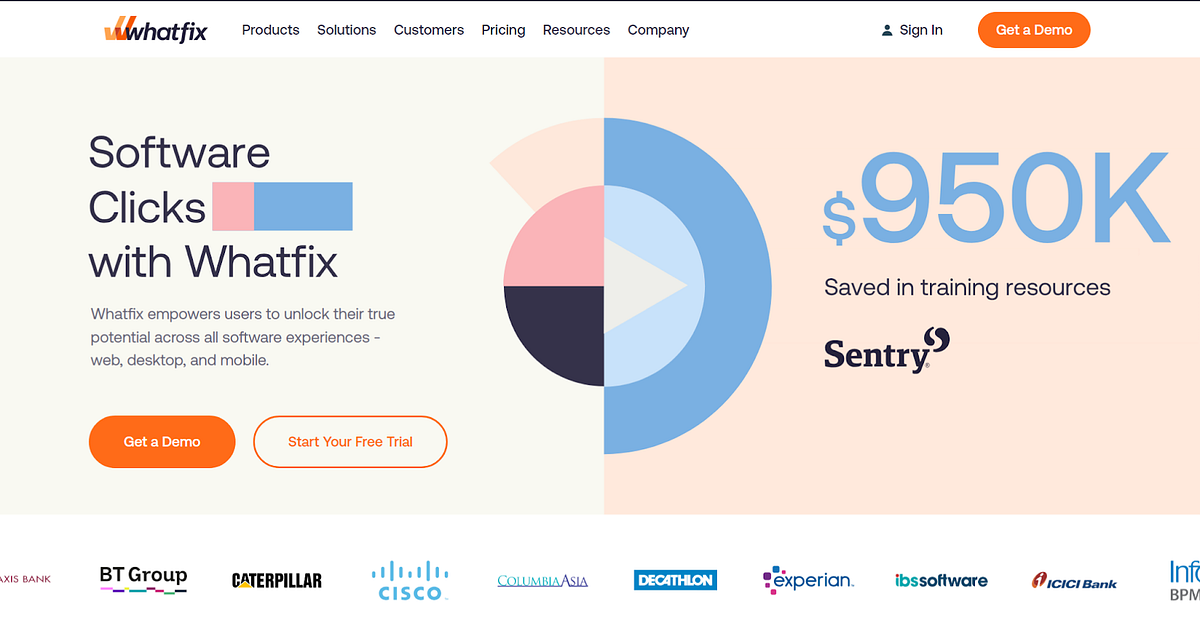The height and width of the screenshot is (634, 1200).
Task: Select the Cisco logo
Action: tap(410, 580)
